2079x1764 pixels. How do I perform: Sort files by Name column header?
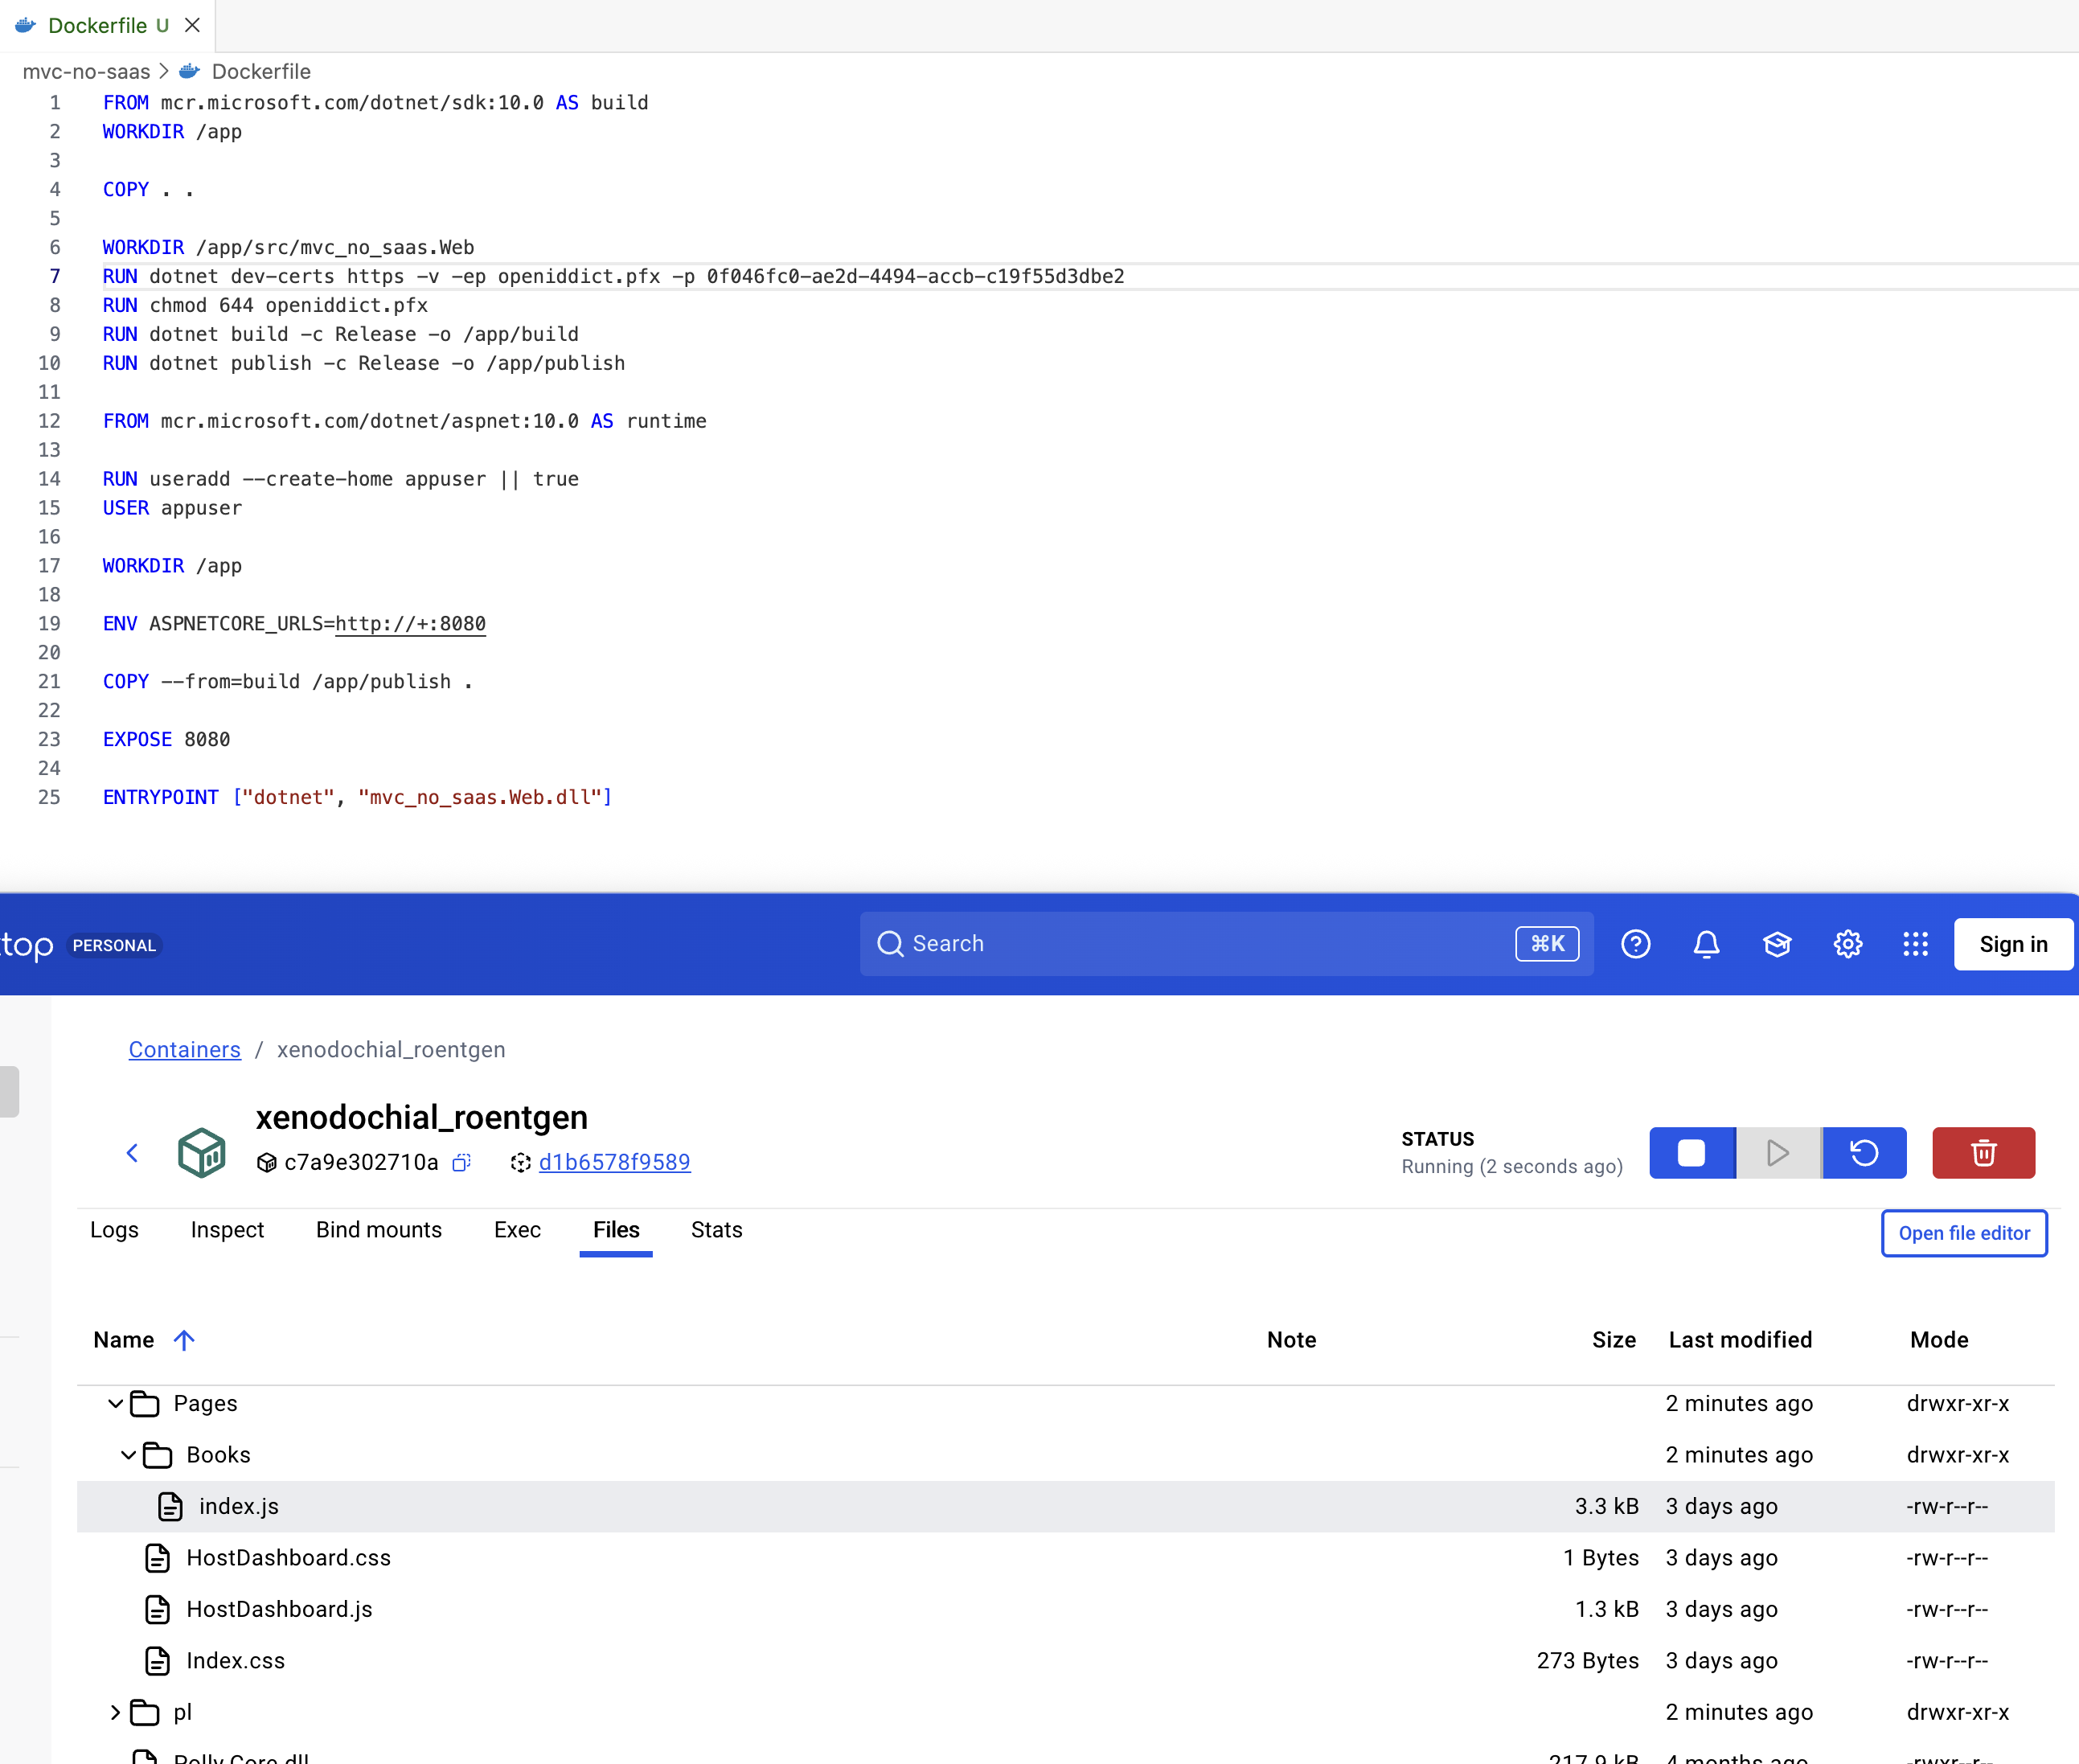click(124, 1340)
